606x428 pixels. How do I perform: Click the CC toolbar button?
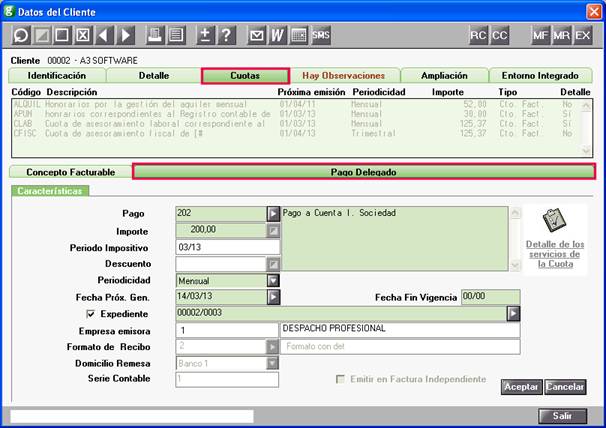(x=500, y=36)
